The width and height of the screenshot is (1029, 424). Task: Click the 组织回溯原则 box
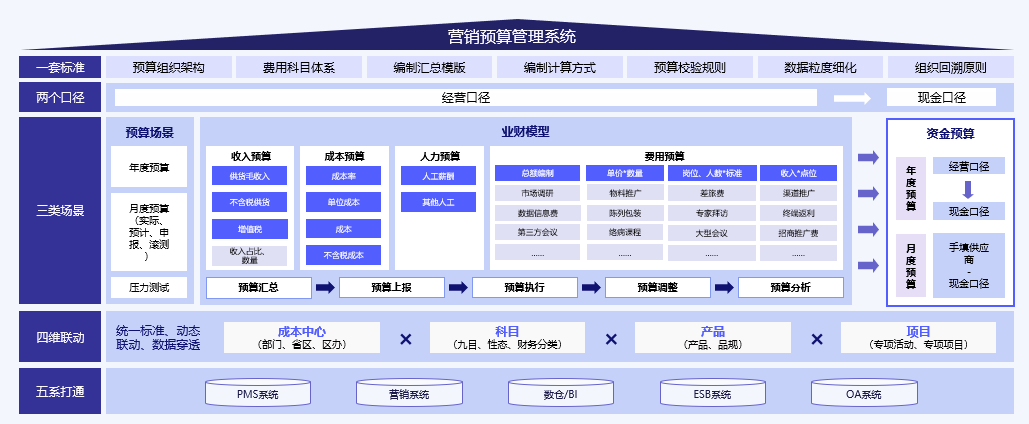[x=951, y=67]
